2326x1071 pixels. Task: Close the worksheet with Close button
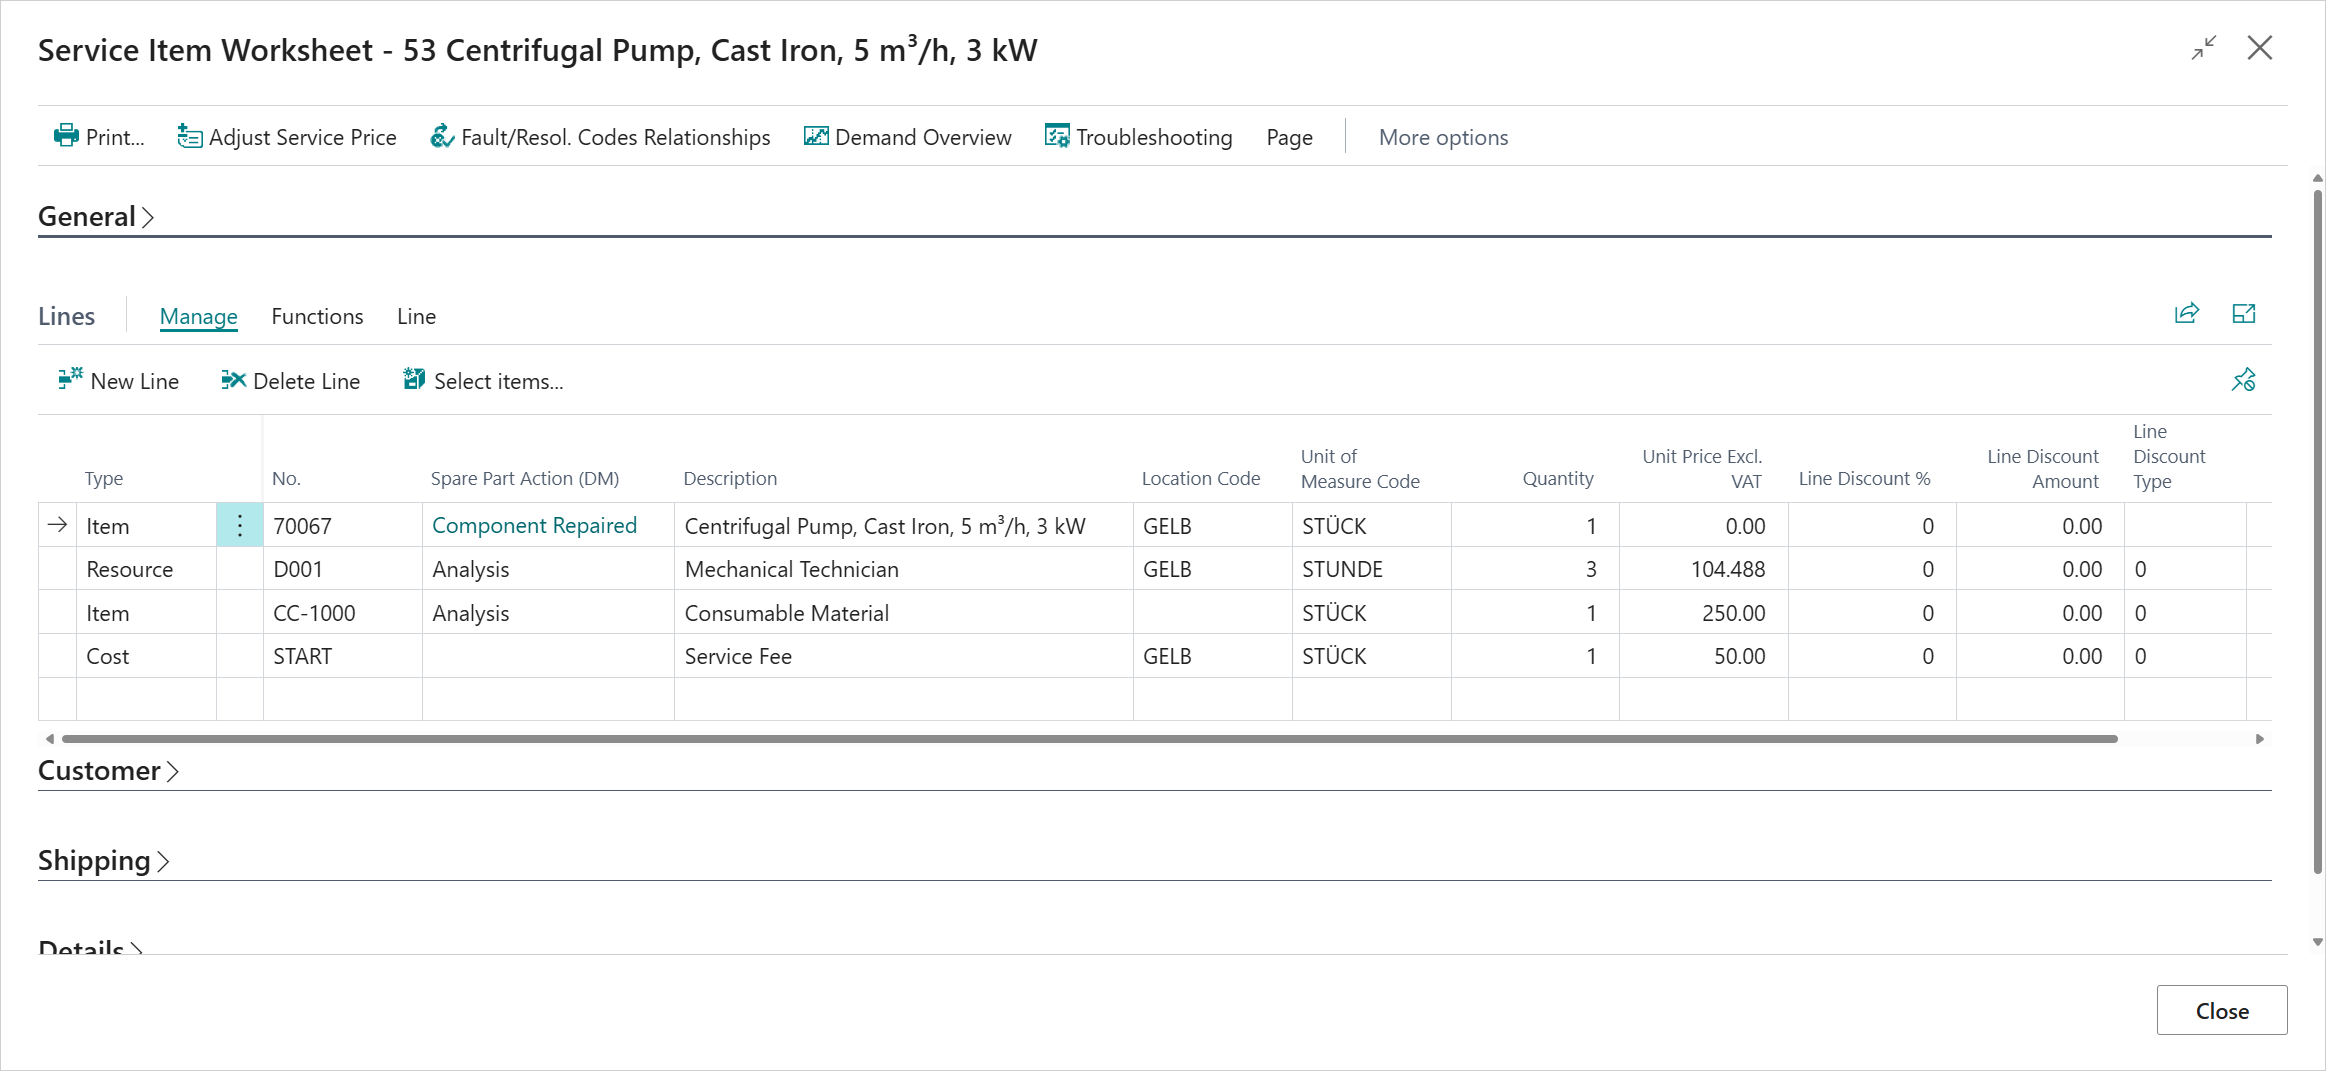pyautogui.click(x=2221, y=1010)
